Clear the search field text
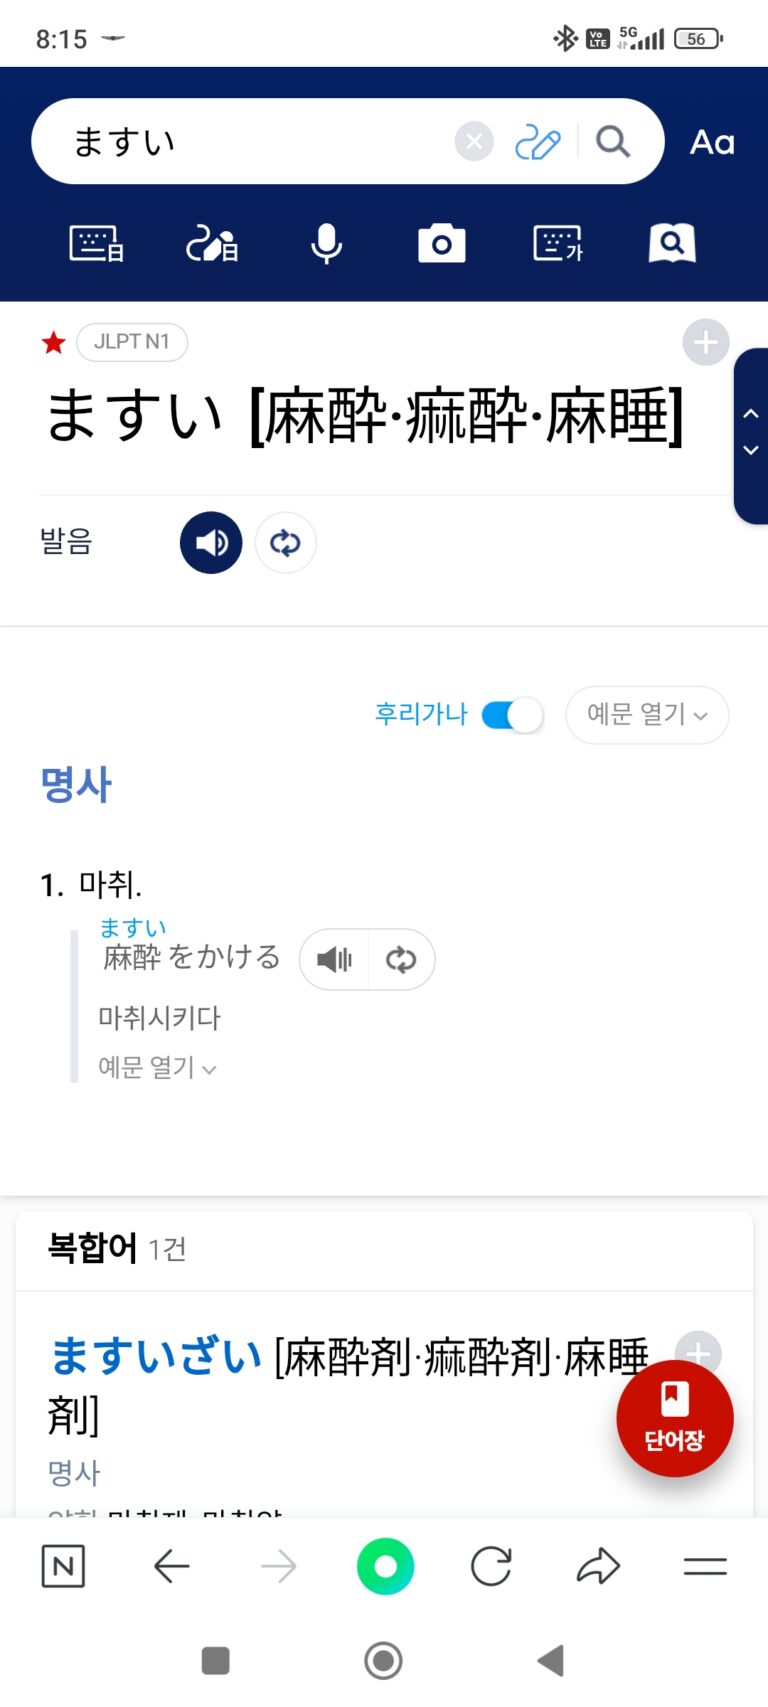This screenshot has width=768, height=1707. [x=474, y=142]
